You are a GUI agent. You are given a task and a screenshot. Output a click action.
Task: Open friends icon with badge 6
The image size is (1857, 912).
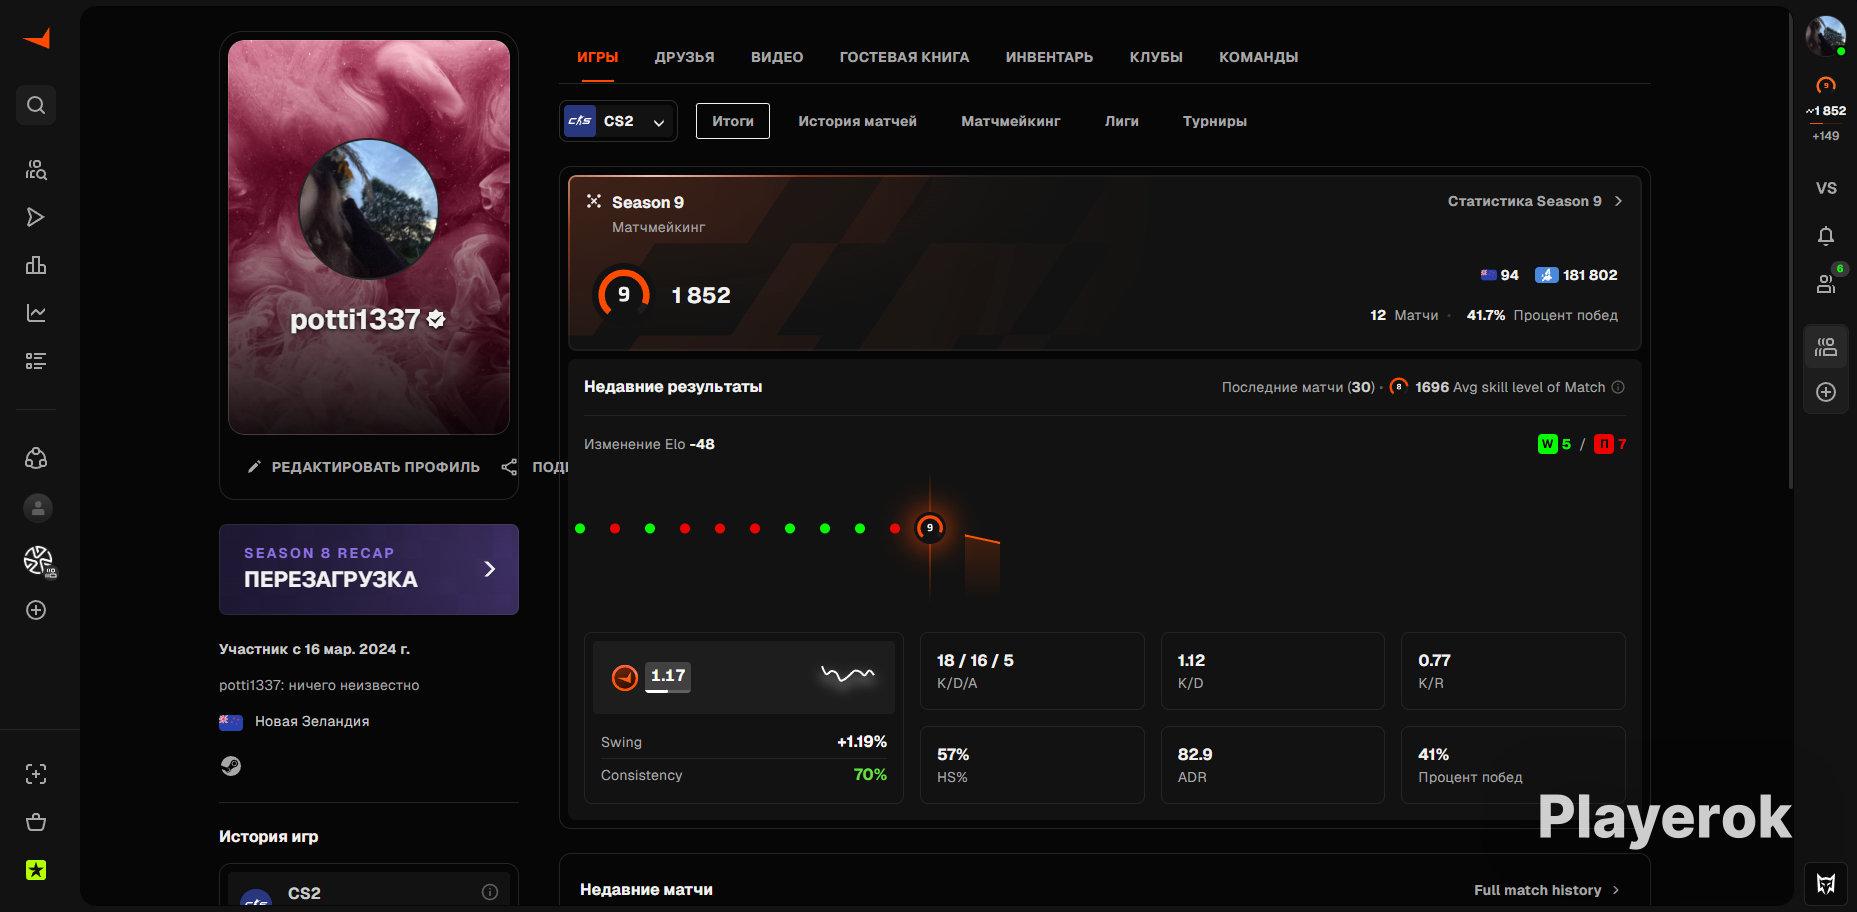1826,284
